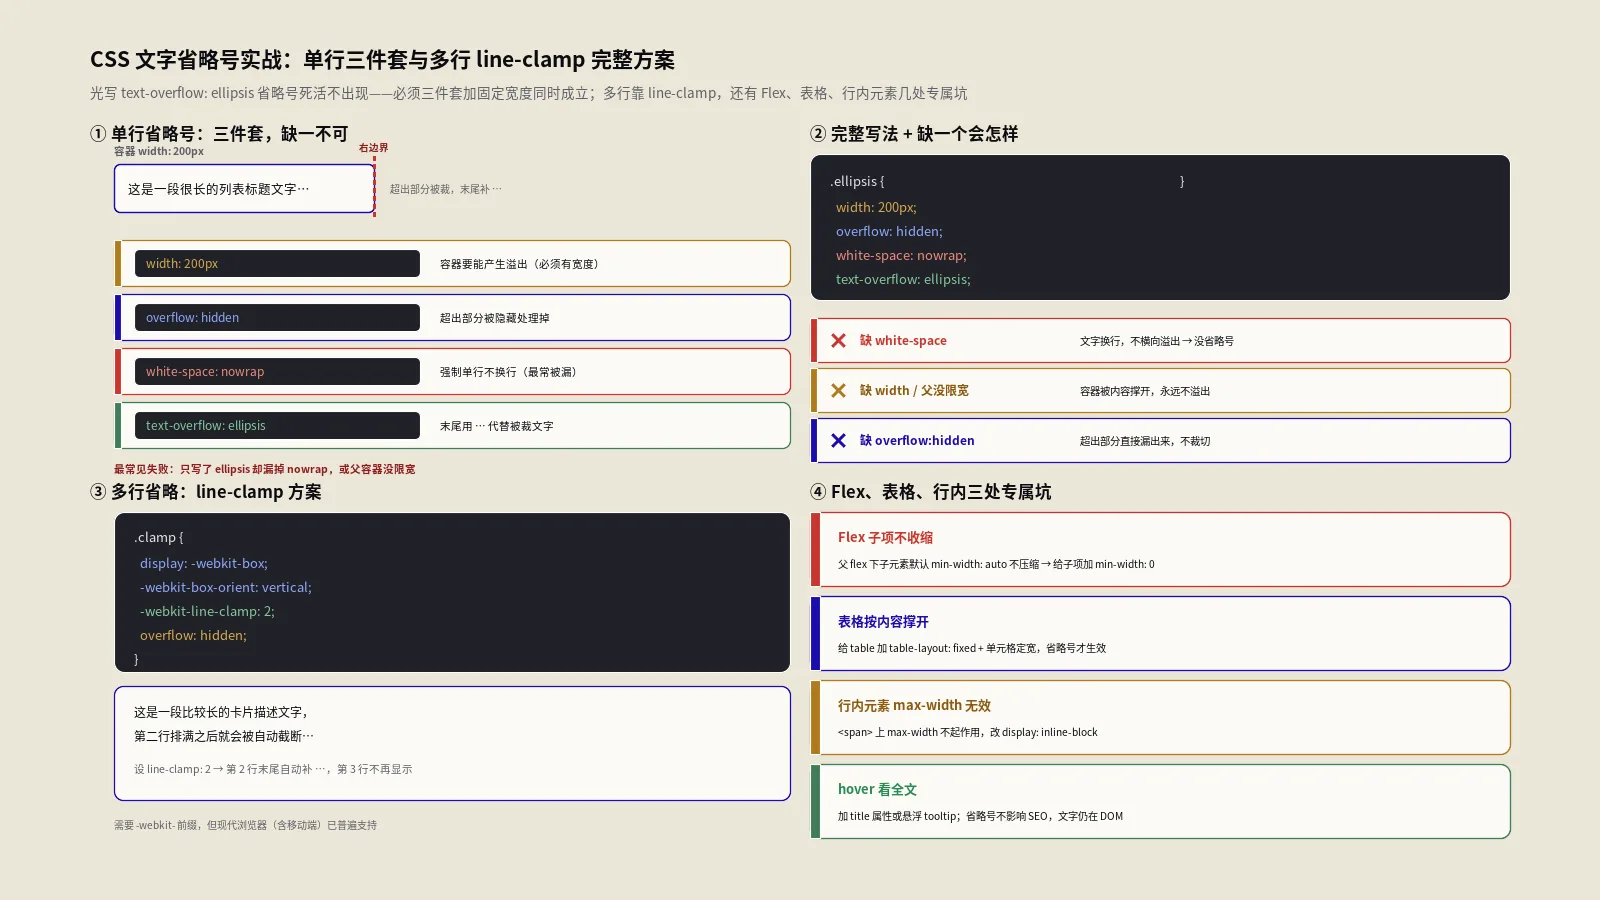Screen dimensions: 1600x900
Task: Click the card title 'hover 看全文'
Action: pos(877,790)
